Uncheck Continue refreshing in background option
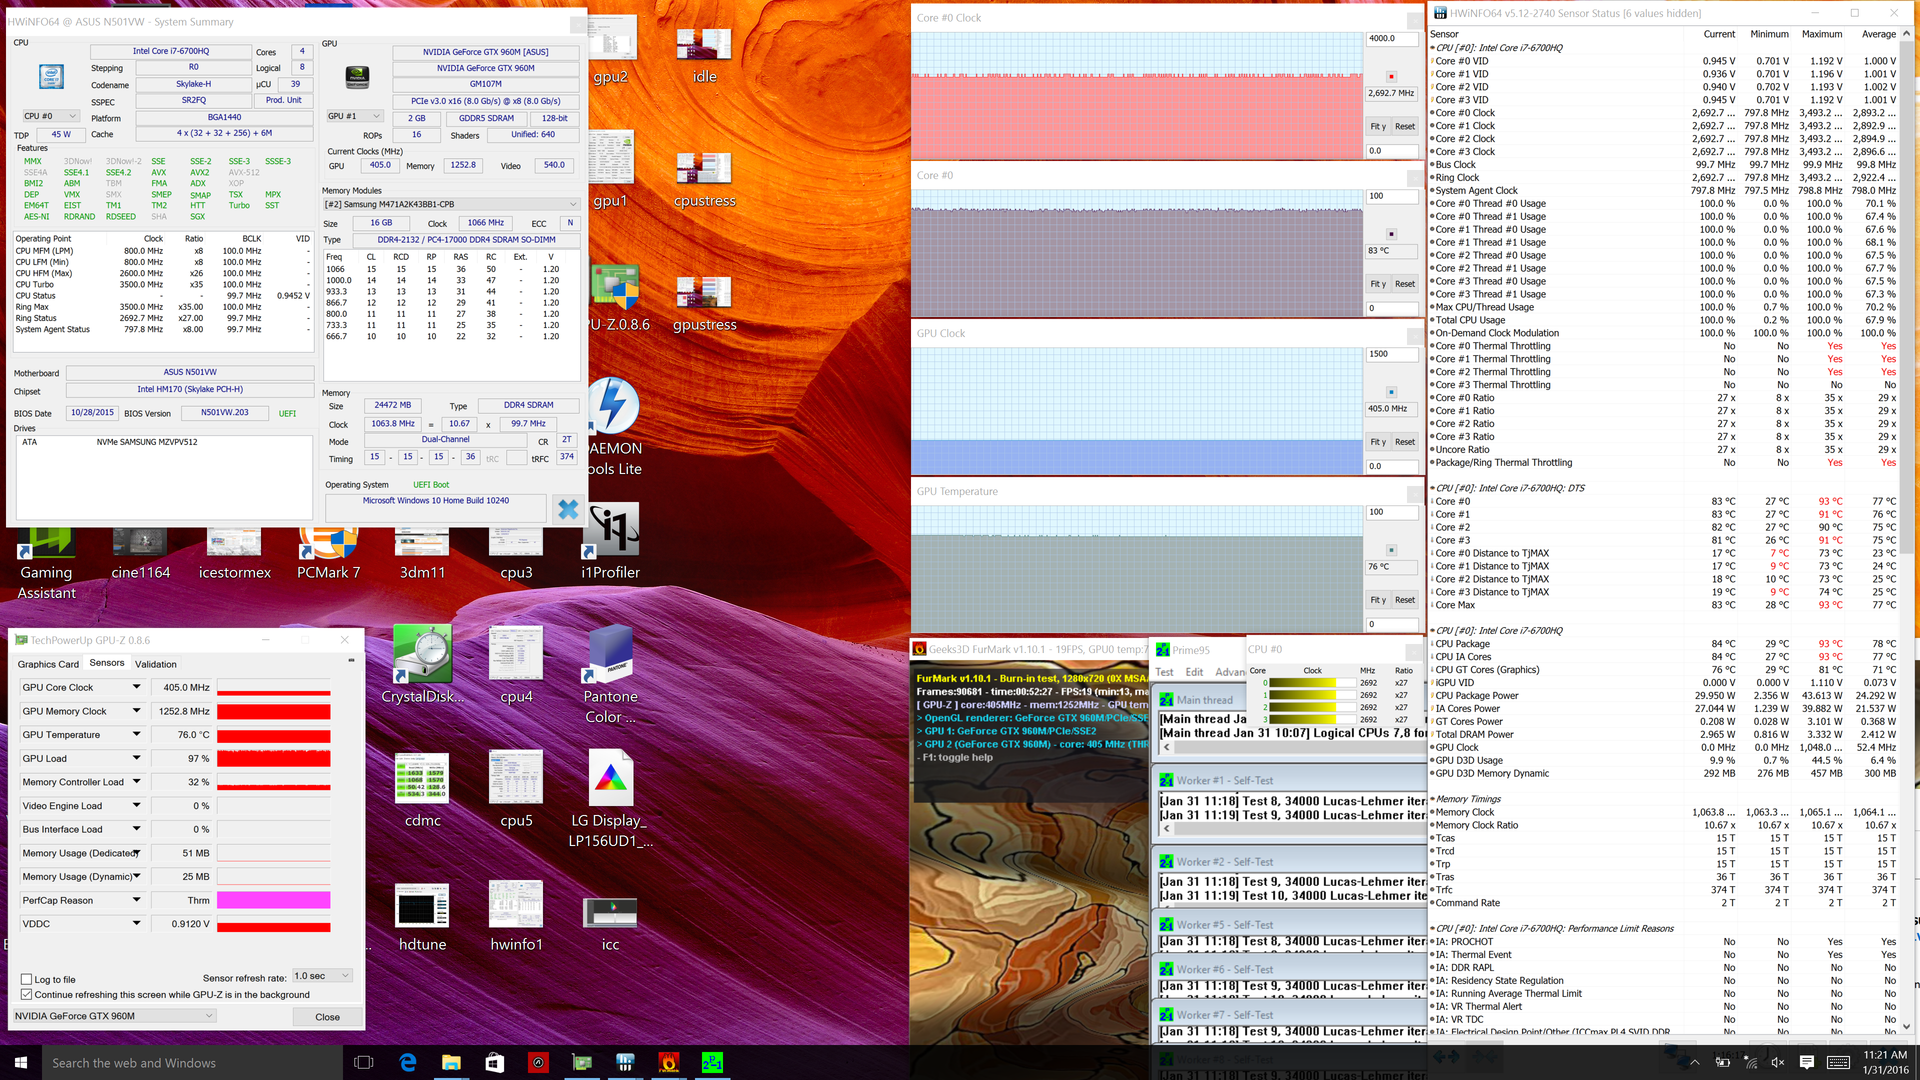This screenshot has width=1920, height=1080. [27, 994]
